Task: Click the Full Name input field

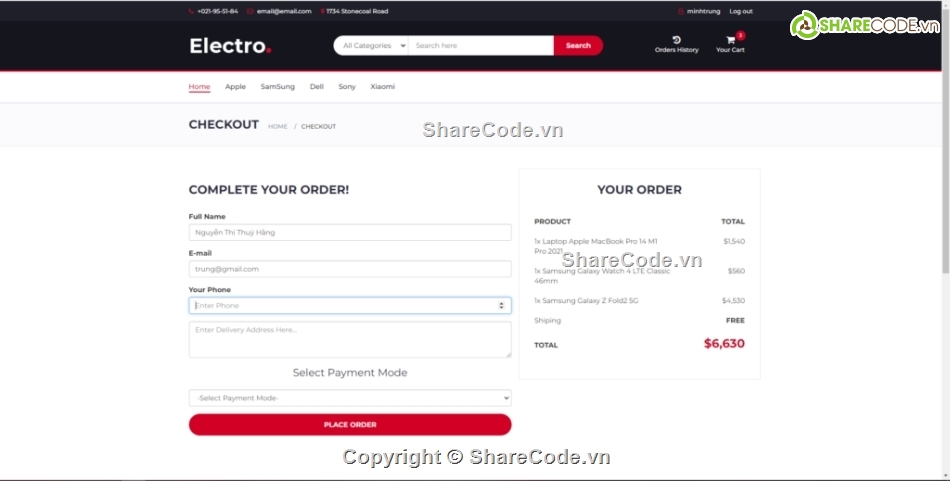Action: [x=350, y=233]
